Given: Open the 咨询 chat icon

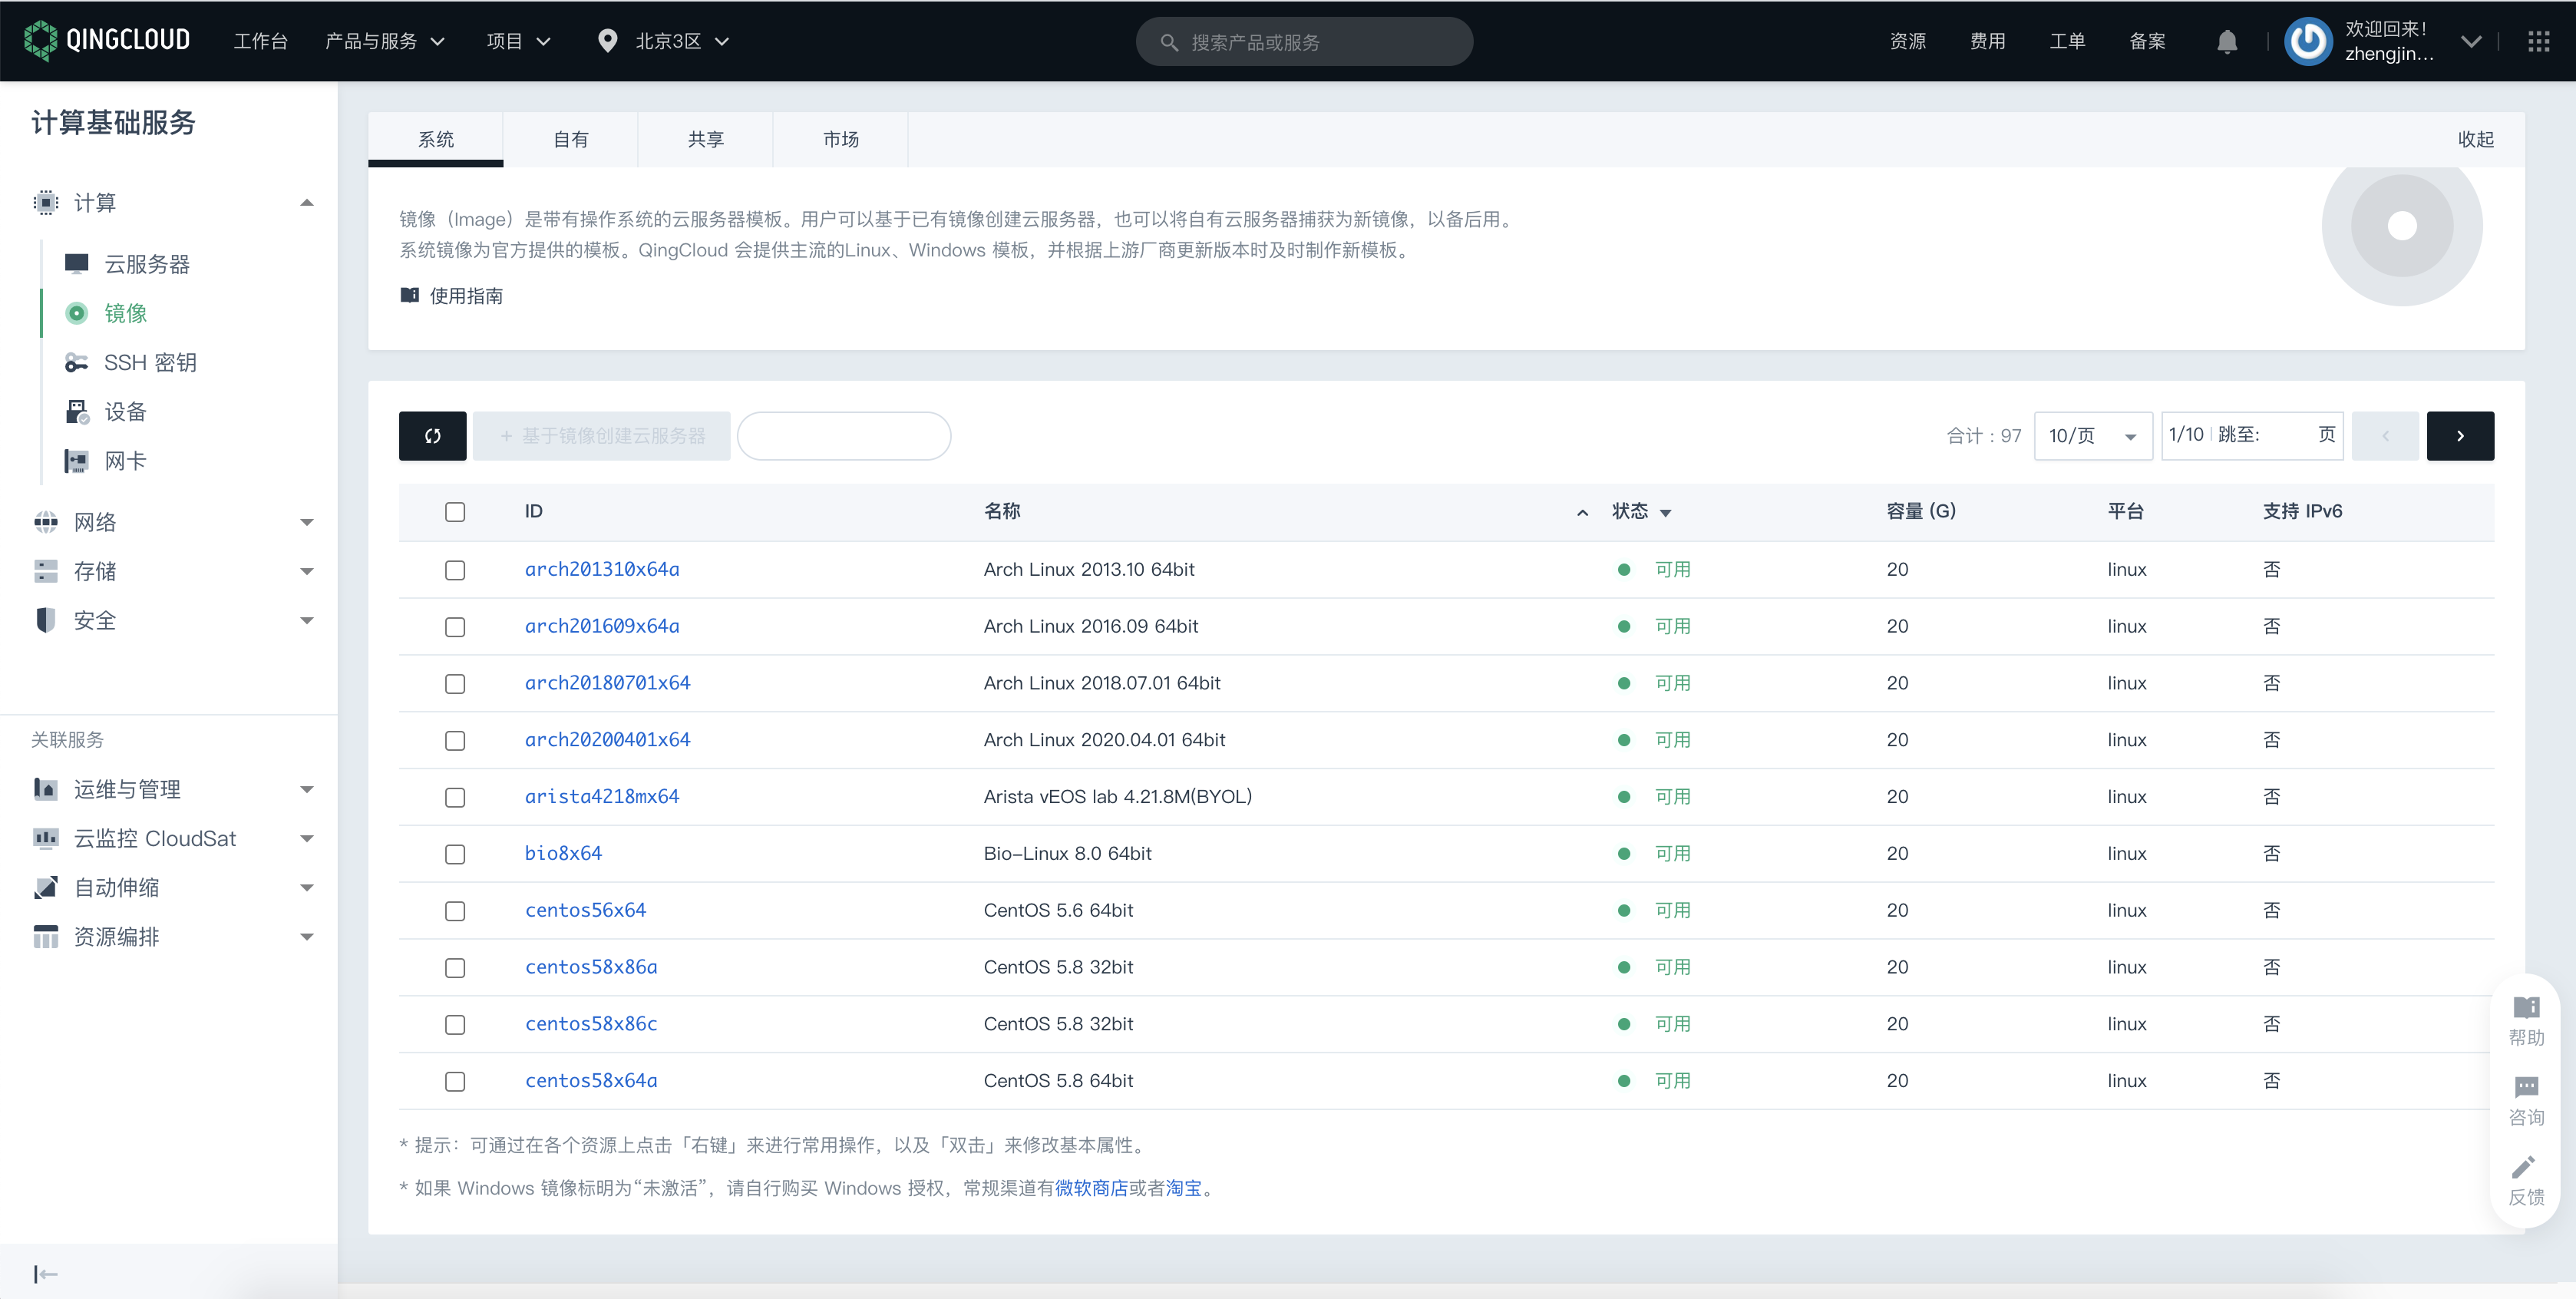Looking at the screenshot, I should click(2526, 1087).
